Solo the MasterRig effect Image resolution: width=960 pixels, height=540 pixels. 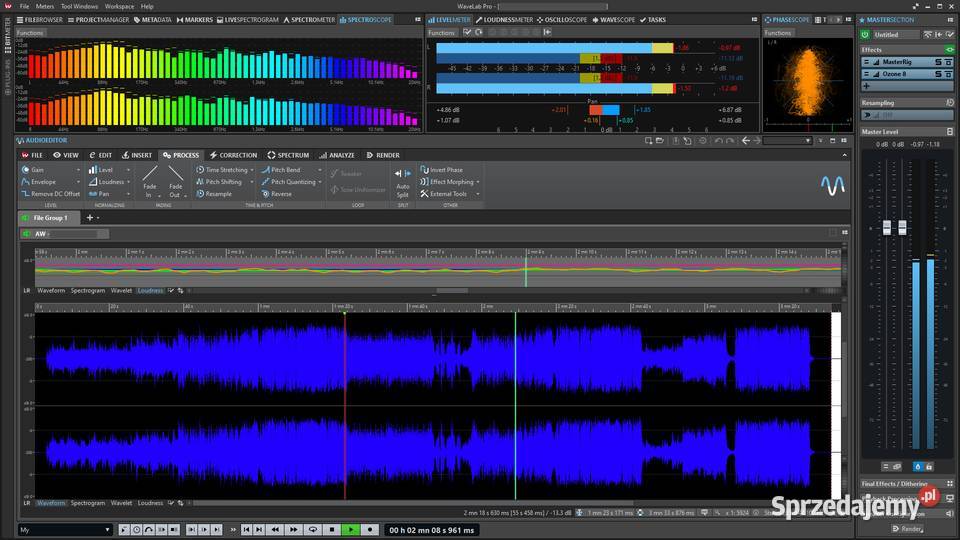(938, 61)
